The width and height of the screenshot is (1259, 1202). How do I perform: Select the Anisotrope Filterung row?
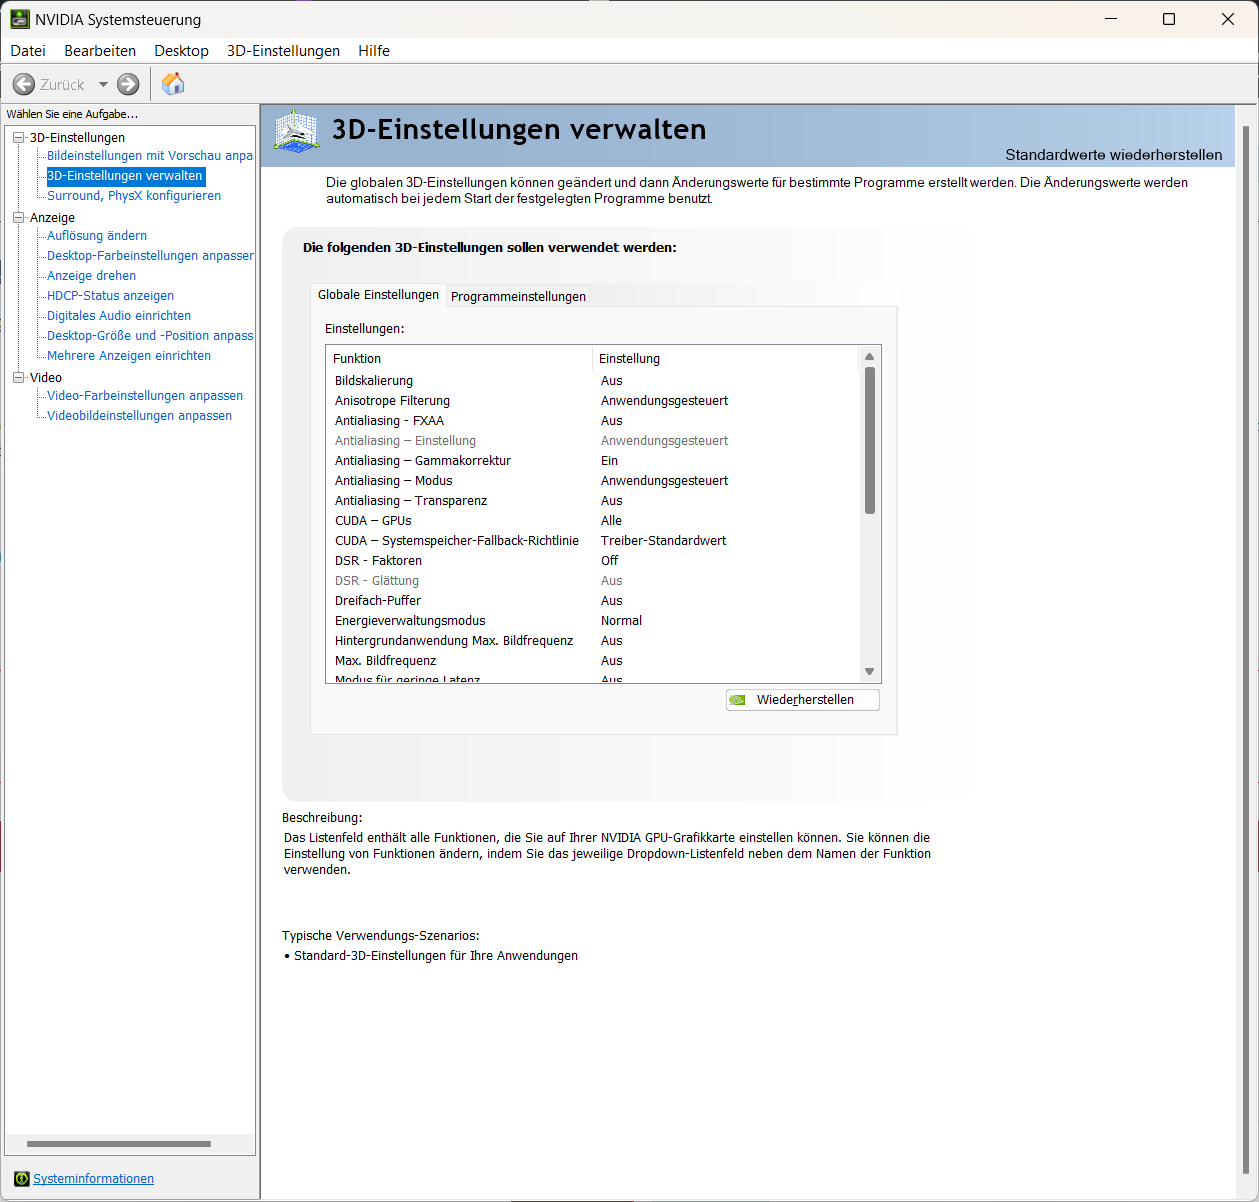click(593, 401)
